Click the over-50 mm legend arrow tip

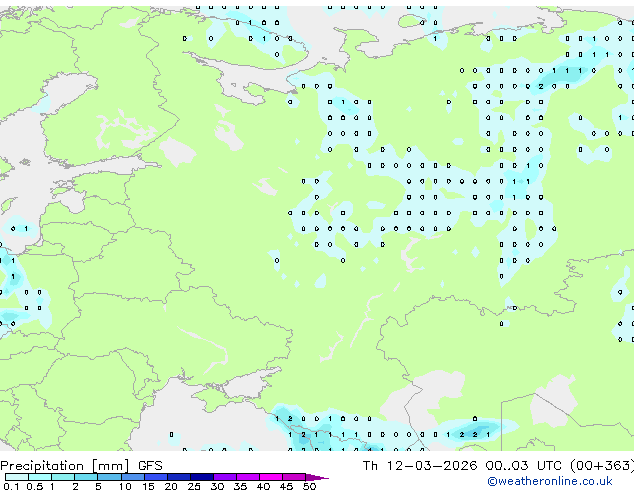(x=317, y=478)
